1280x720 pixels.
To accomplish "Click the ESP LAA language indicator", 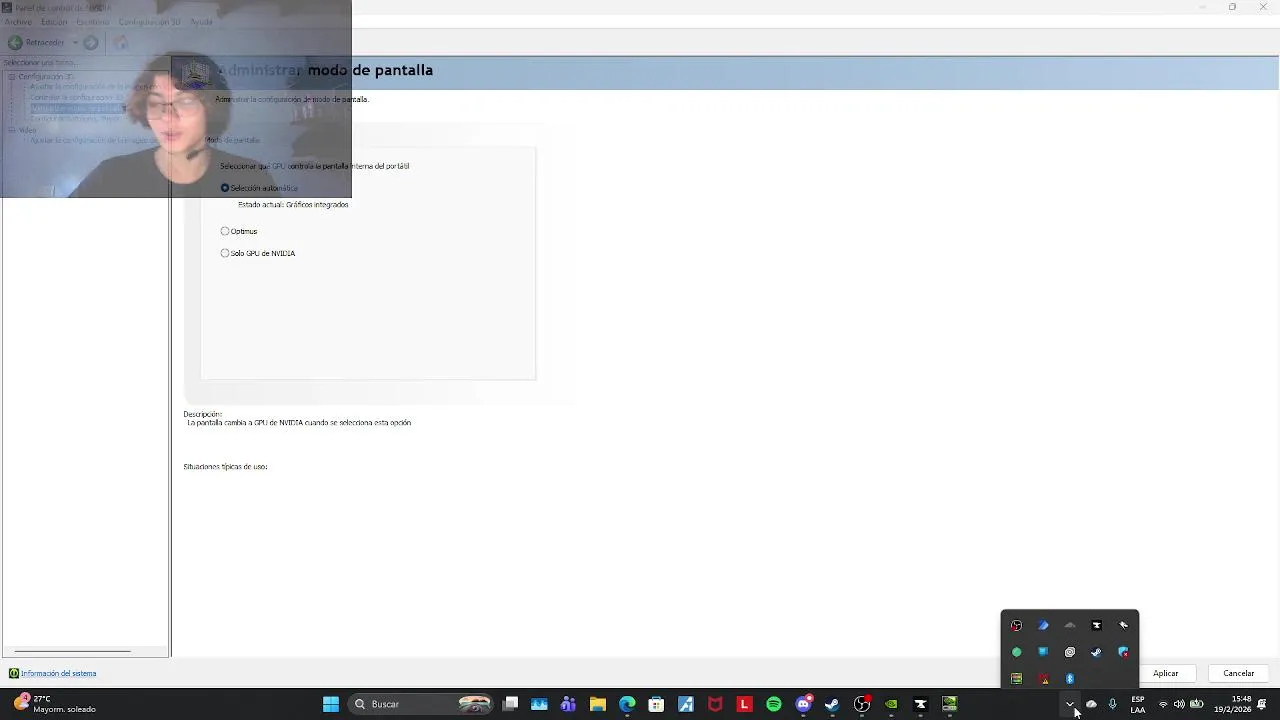I will 1138,704.
